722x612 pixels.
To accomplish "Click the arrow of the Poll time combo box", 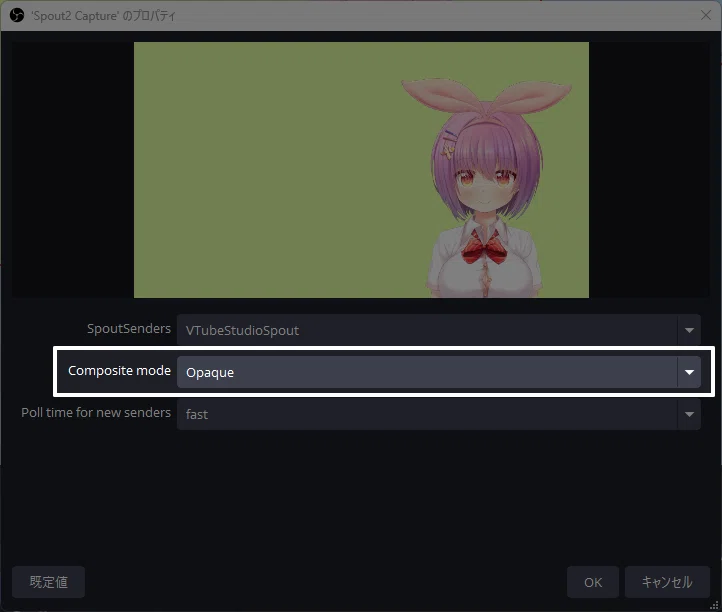I will point(689,414).
